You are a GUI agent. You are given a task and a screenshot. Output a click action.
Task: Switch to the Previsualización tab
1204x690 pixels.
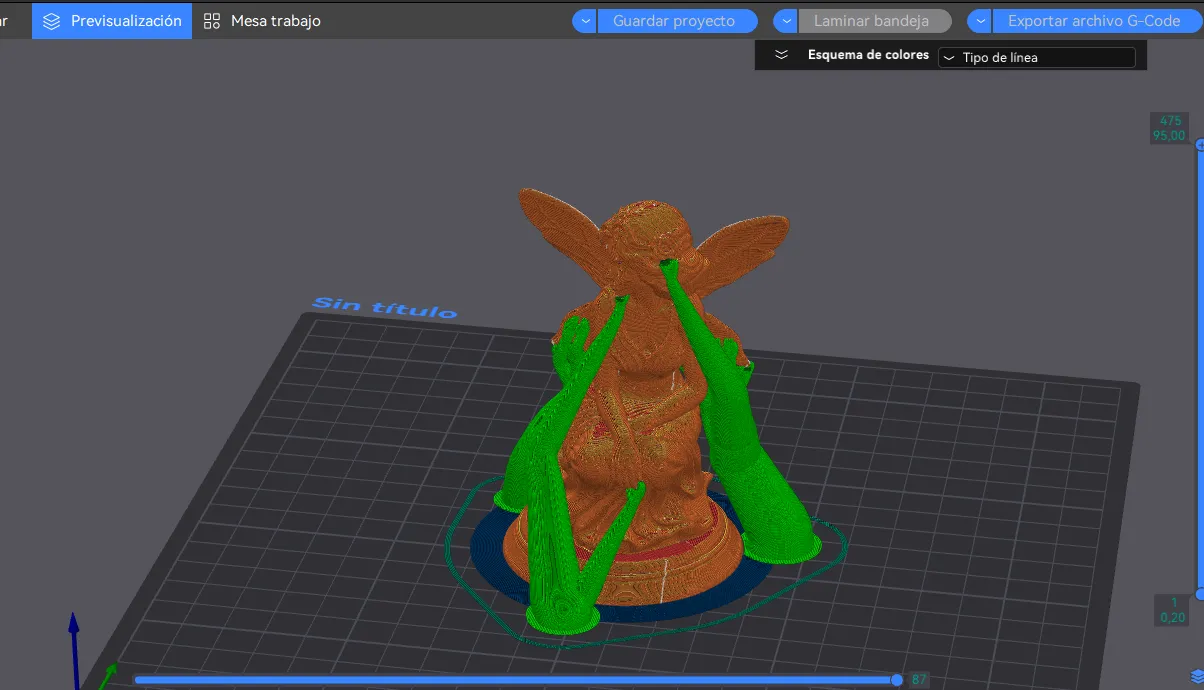[x=112, y=21]
